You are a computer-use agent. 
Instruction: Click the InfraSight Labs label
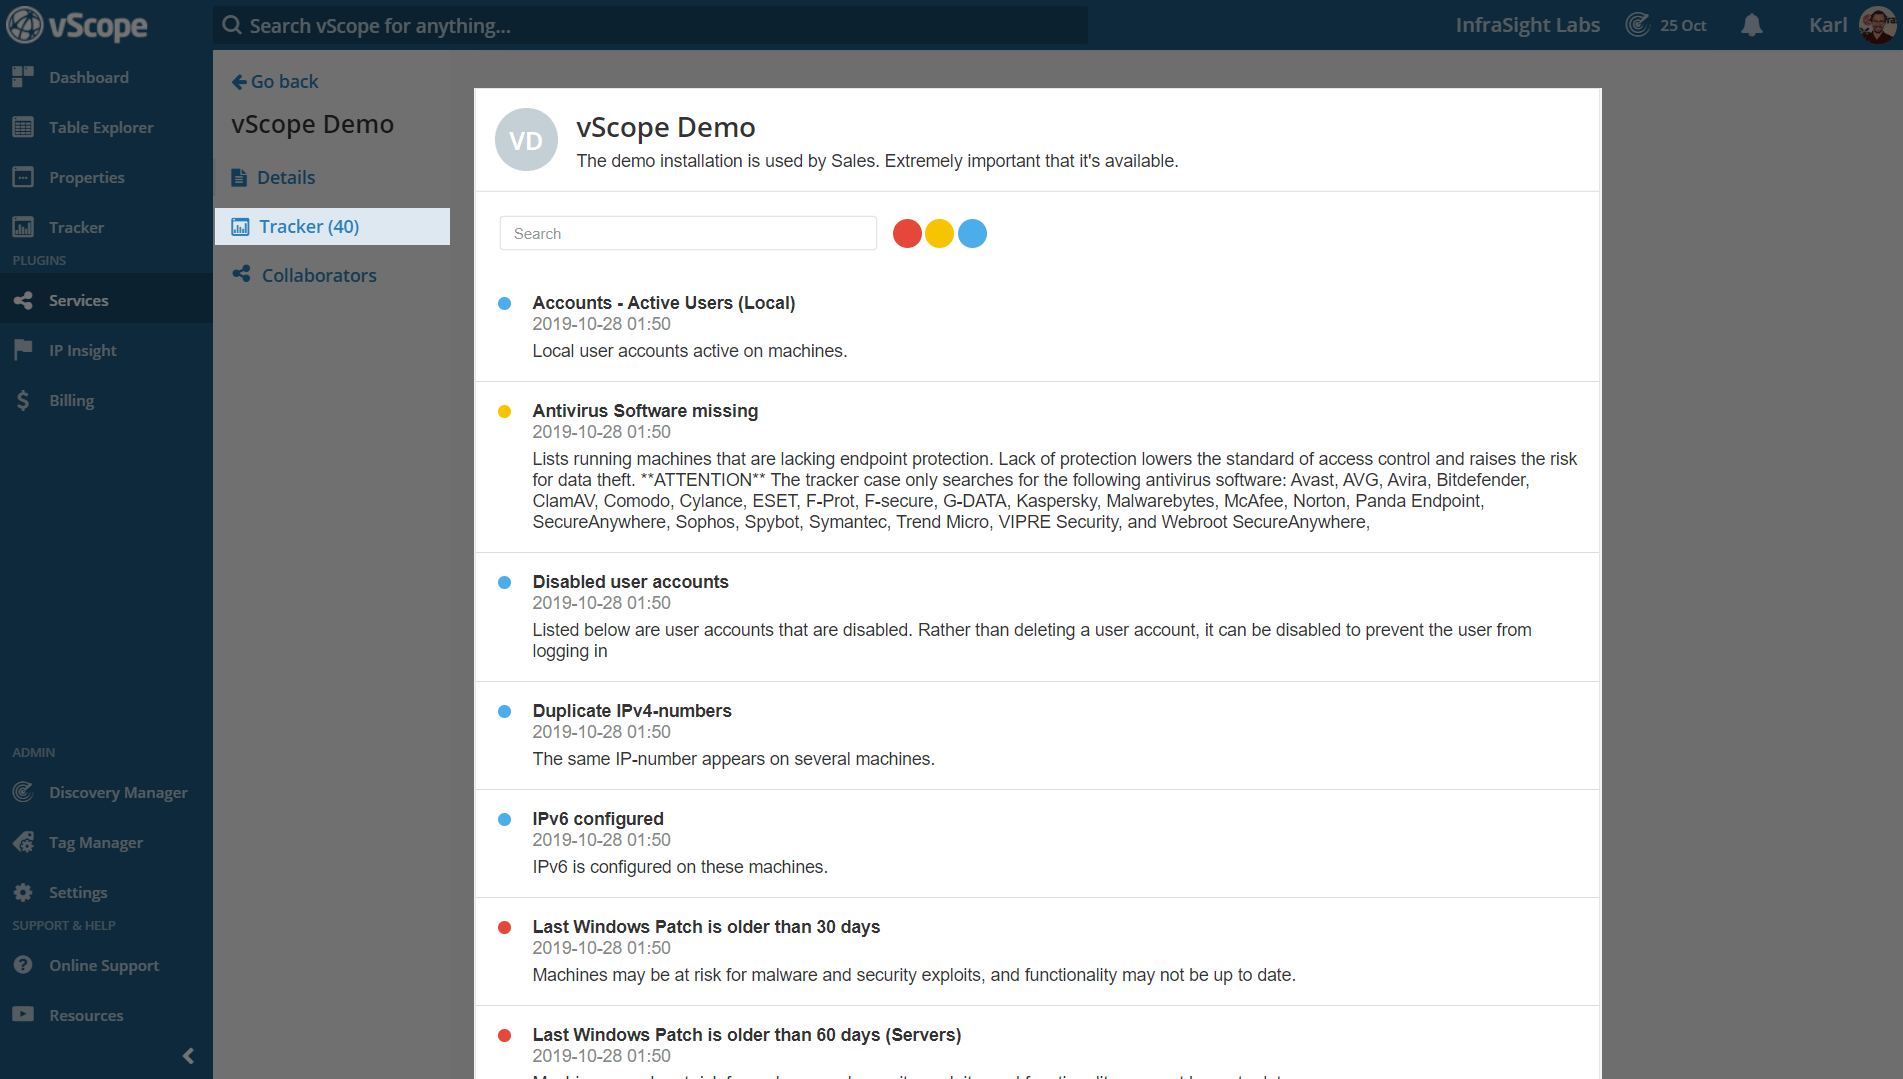point(1527,25)
